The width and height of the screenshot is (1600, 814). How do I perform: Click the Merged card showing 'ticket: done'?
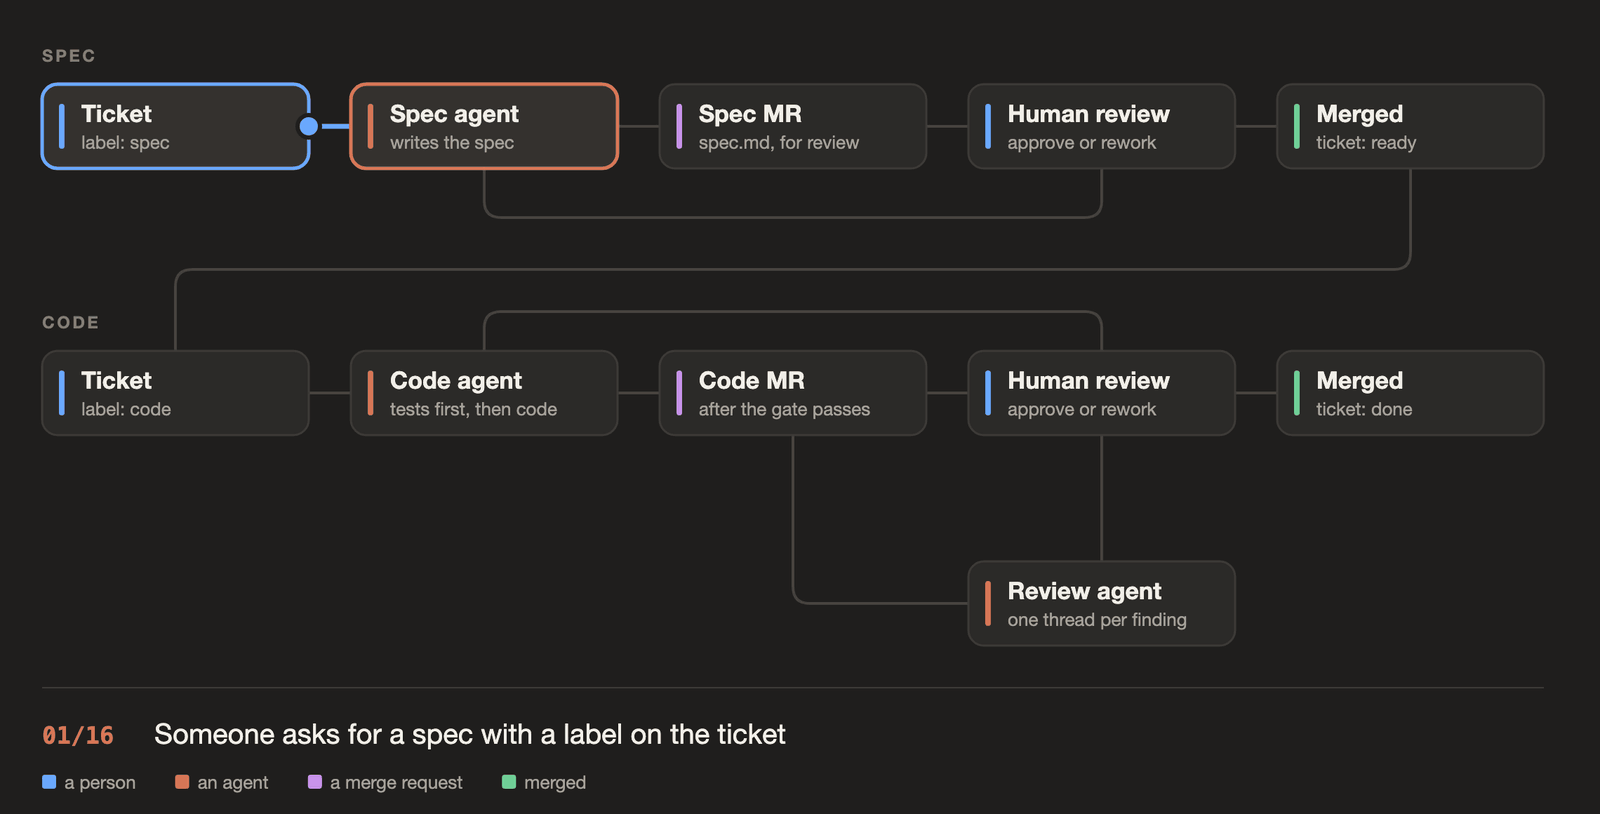tap(1411, 393)
